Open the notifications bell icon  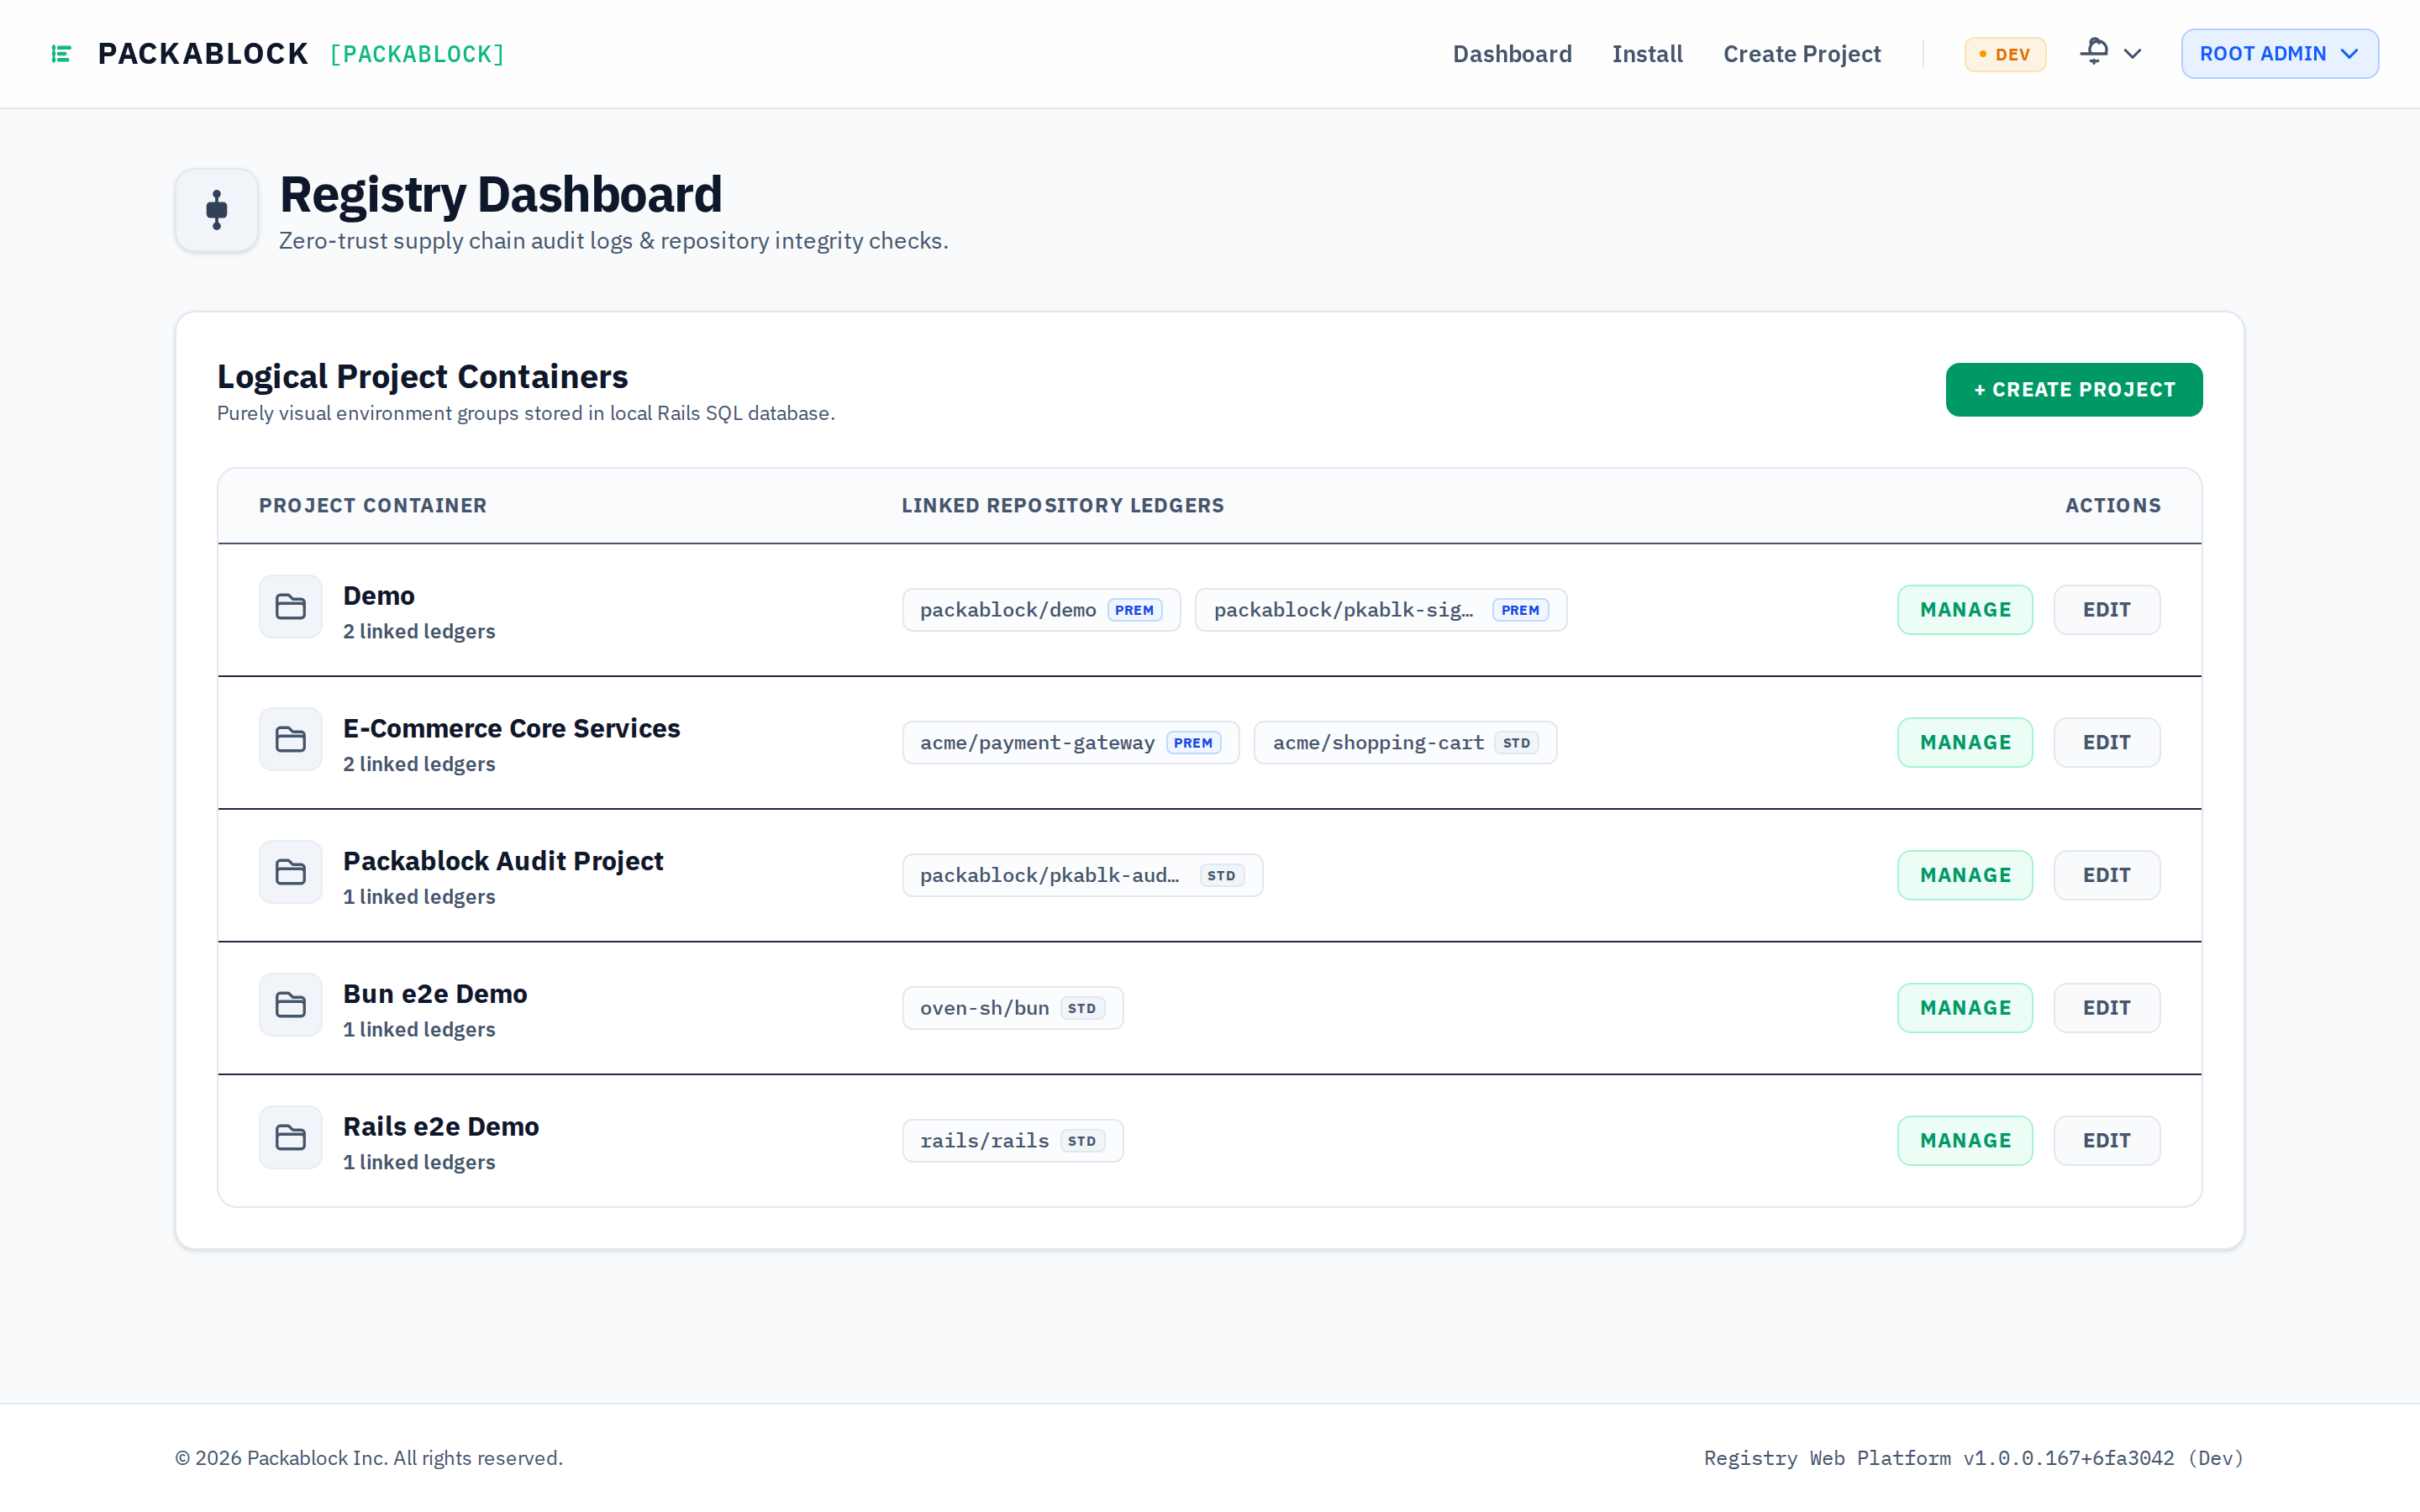(2094, 52)
